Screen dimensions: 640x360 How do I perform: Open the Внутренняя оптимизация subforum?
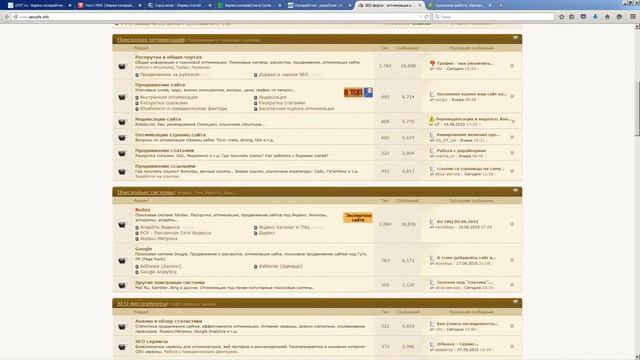coord(169,98)
